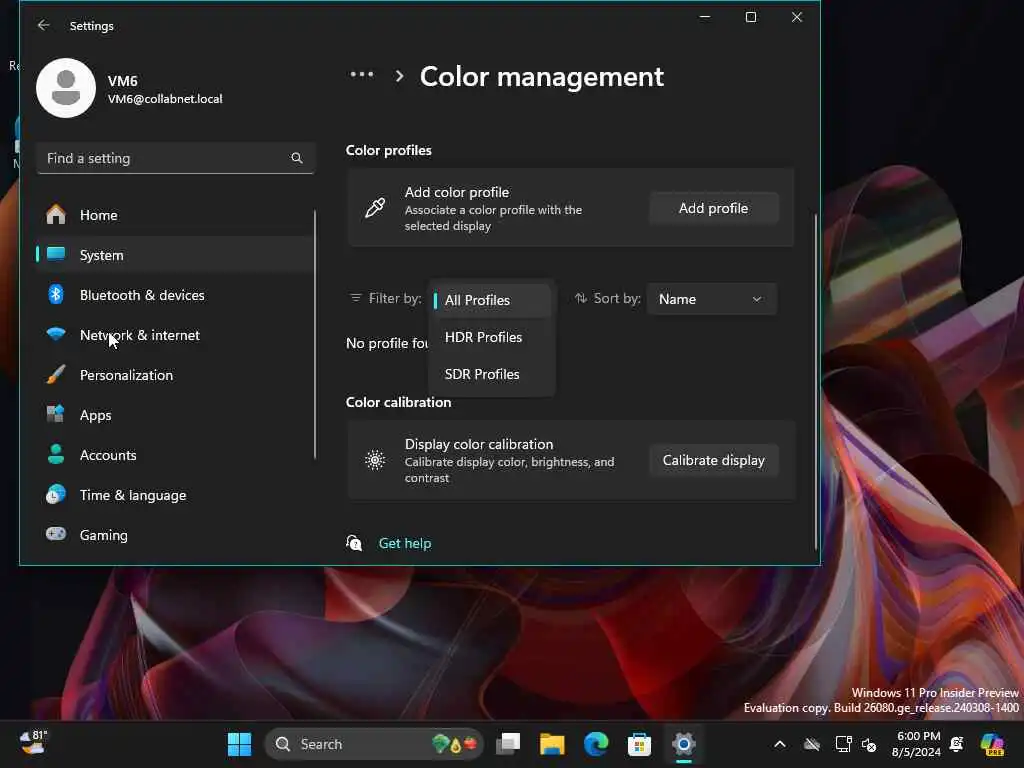Screen dimensions: 1024x768
Task: Open Microsoft Store from the taskbar
Action: coord(639,744)
